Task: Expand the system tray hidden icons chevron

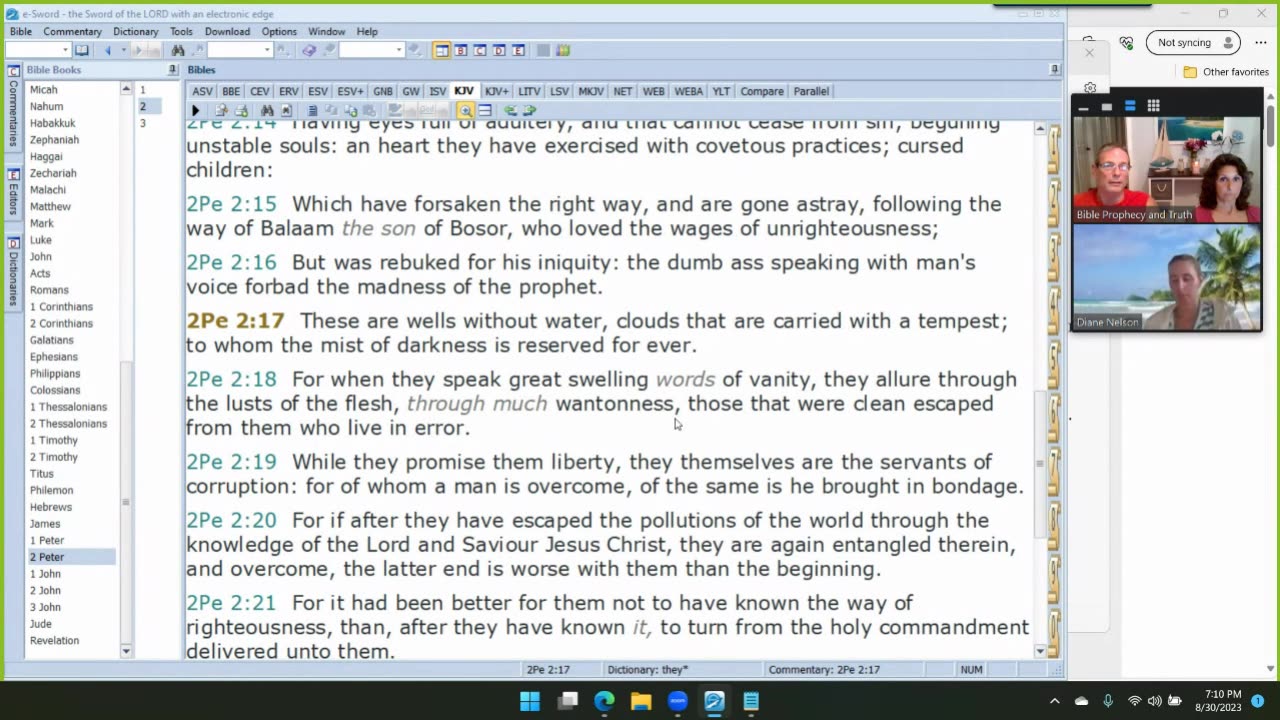Action: click(x=1054, y=701)
